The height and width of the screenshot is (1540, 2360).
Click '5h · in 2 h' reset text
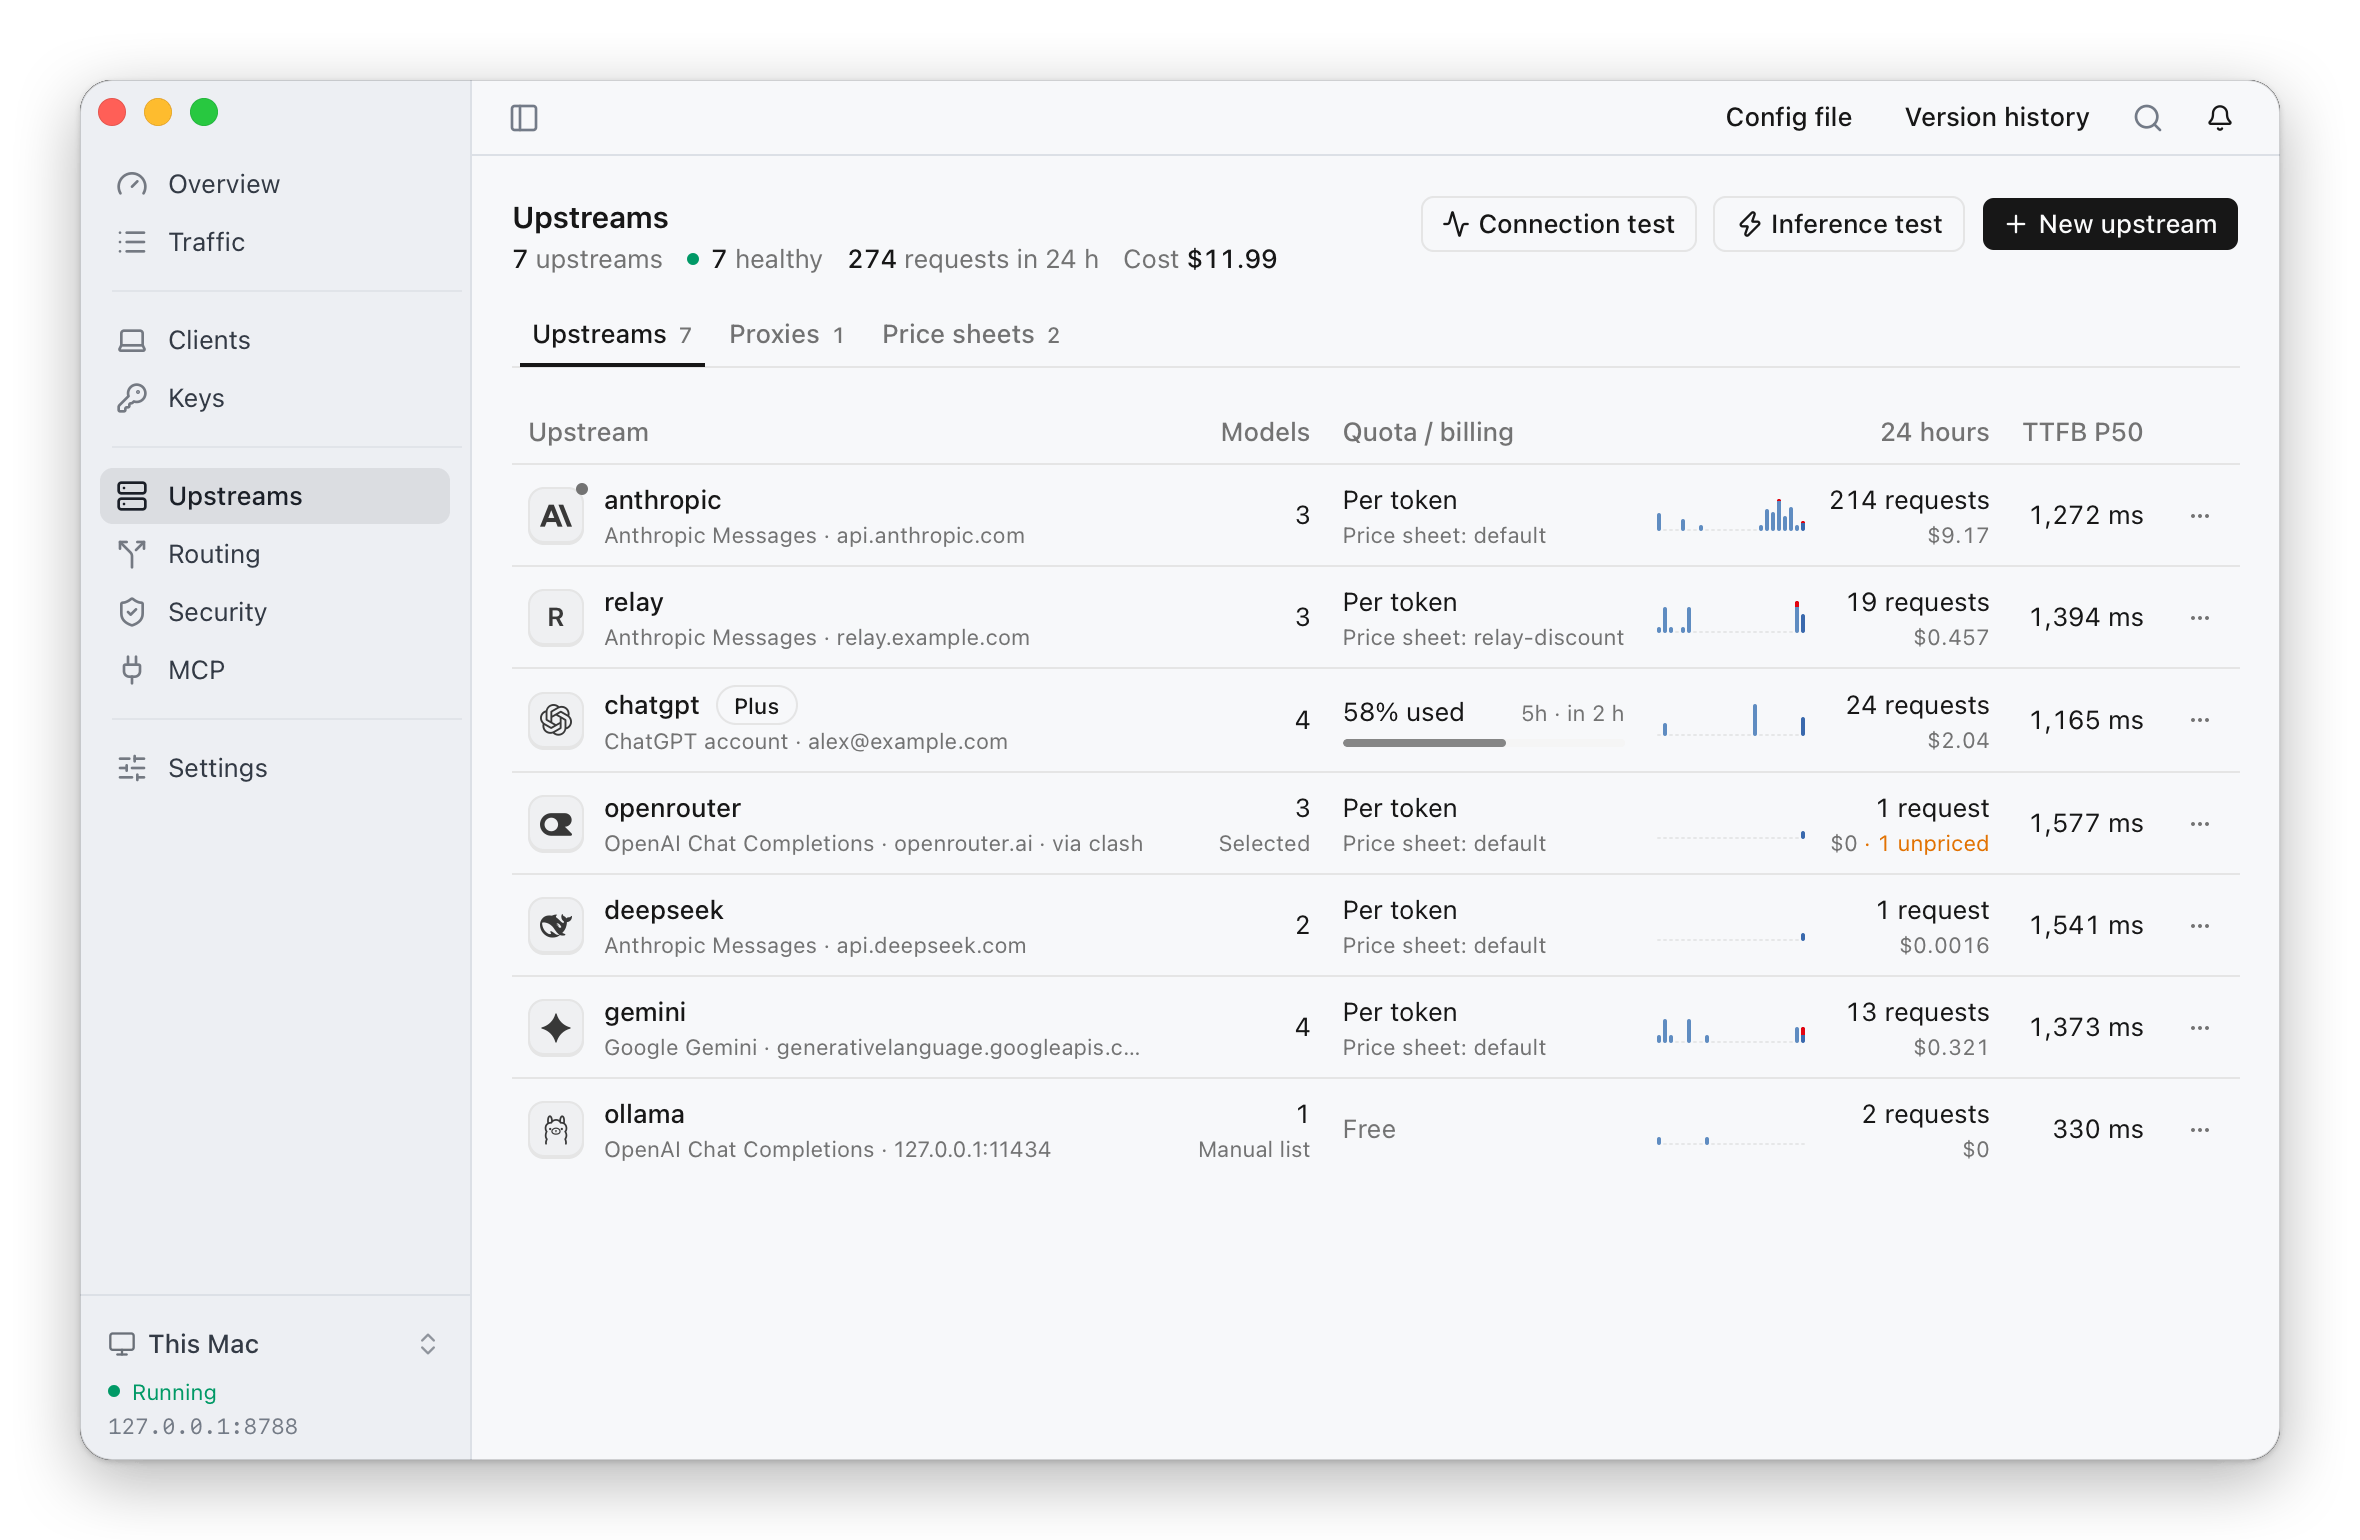click(1572, 714)
